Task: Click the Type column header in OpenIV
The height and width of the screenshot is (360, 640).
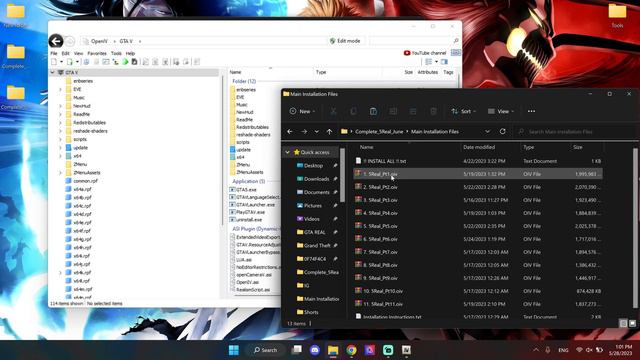Action: (321, 72)
